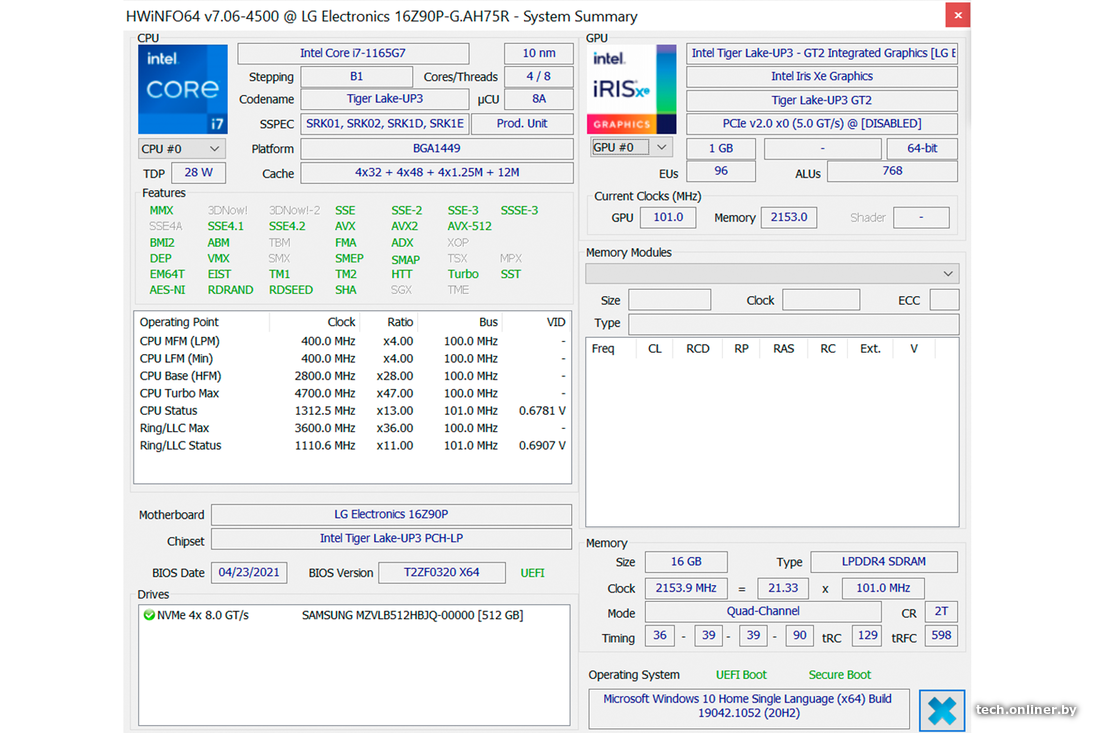
Task: Select the SAMSUNG MZVLB512HBJQ drive entry
Action: [x=411, y=615]
